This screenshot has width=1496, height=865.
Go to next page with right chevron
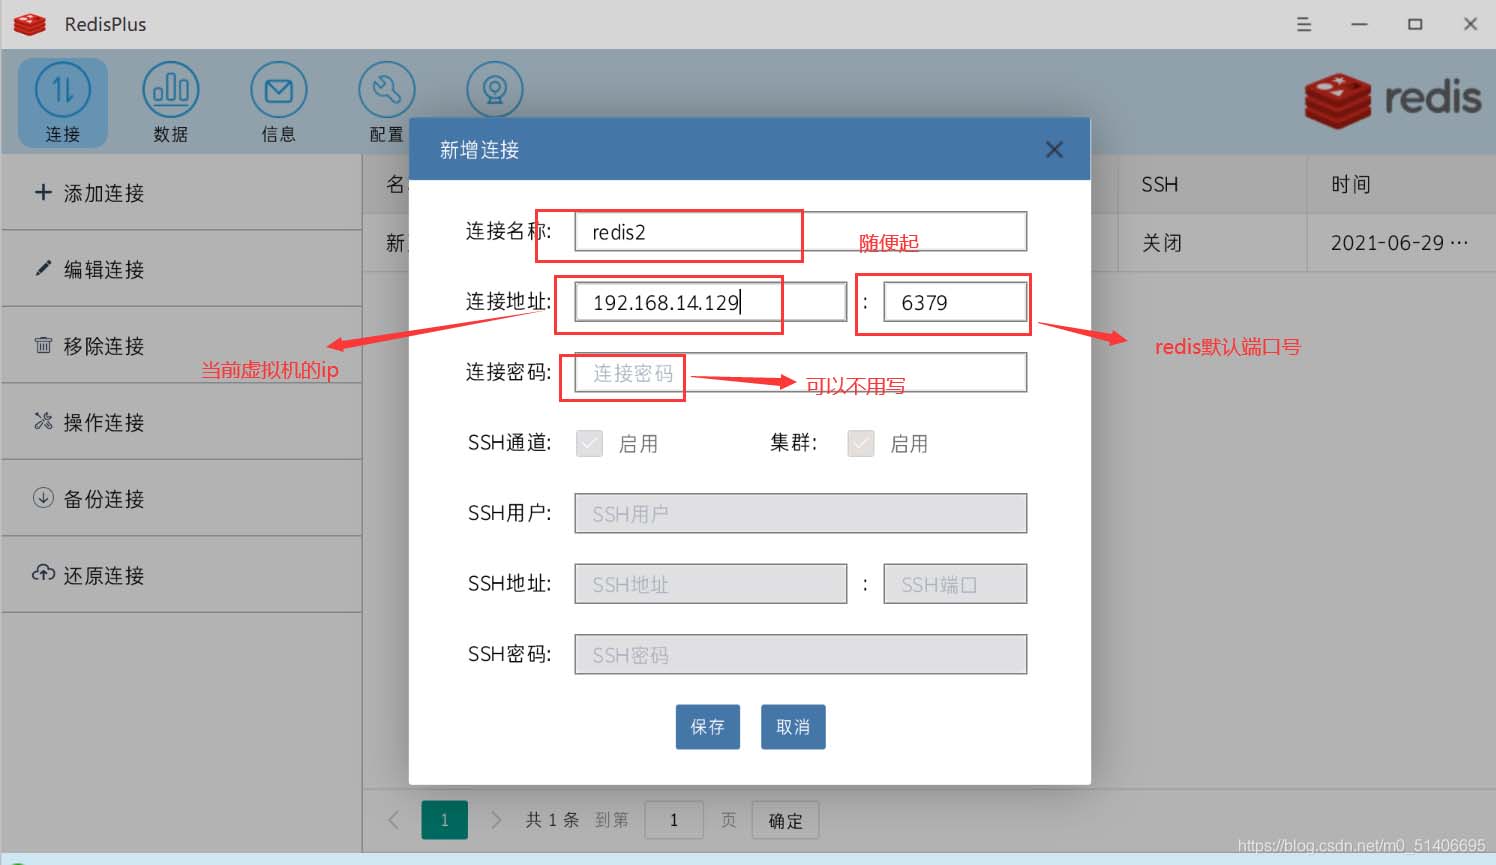coord(496,820)
